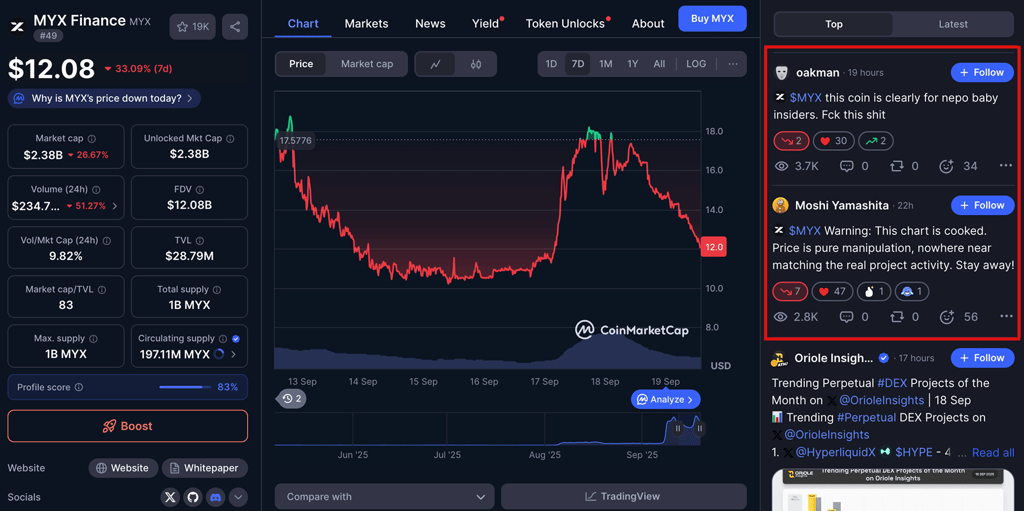
Task: Follow oakman
Action: pyautogui.click(x=982, y=73)
